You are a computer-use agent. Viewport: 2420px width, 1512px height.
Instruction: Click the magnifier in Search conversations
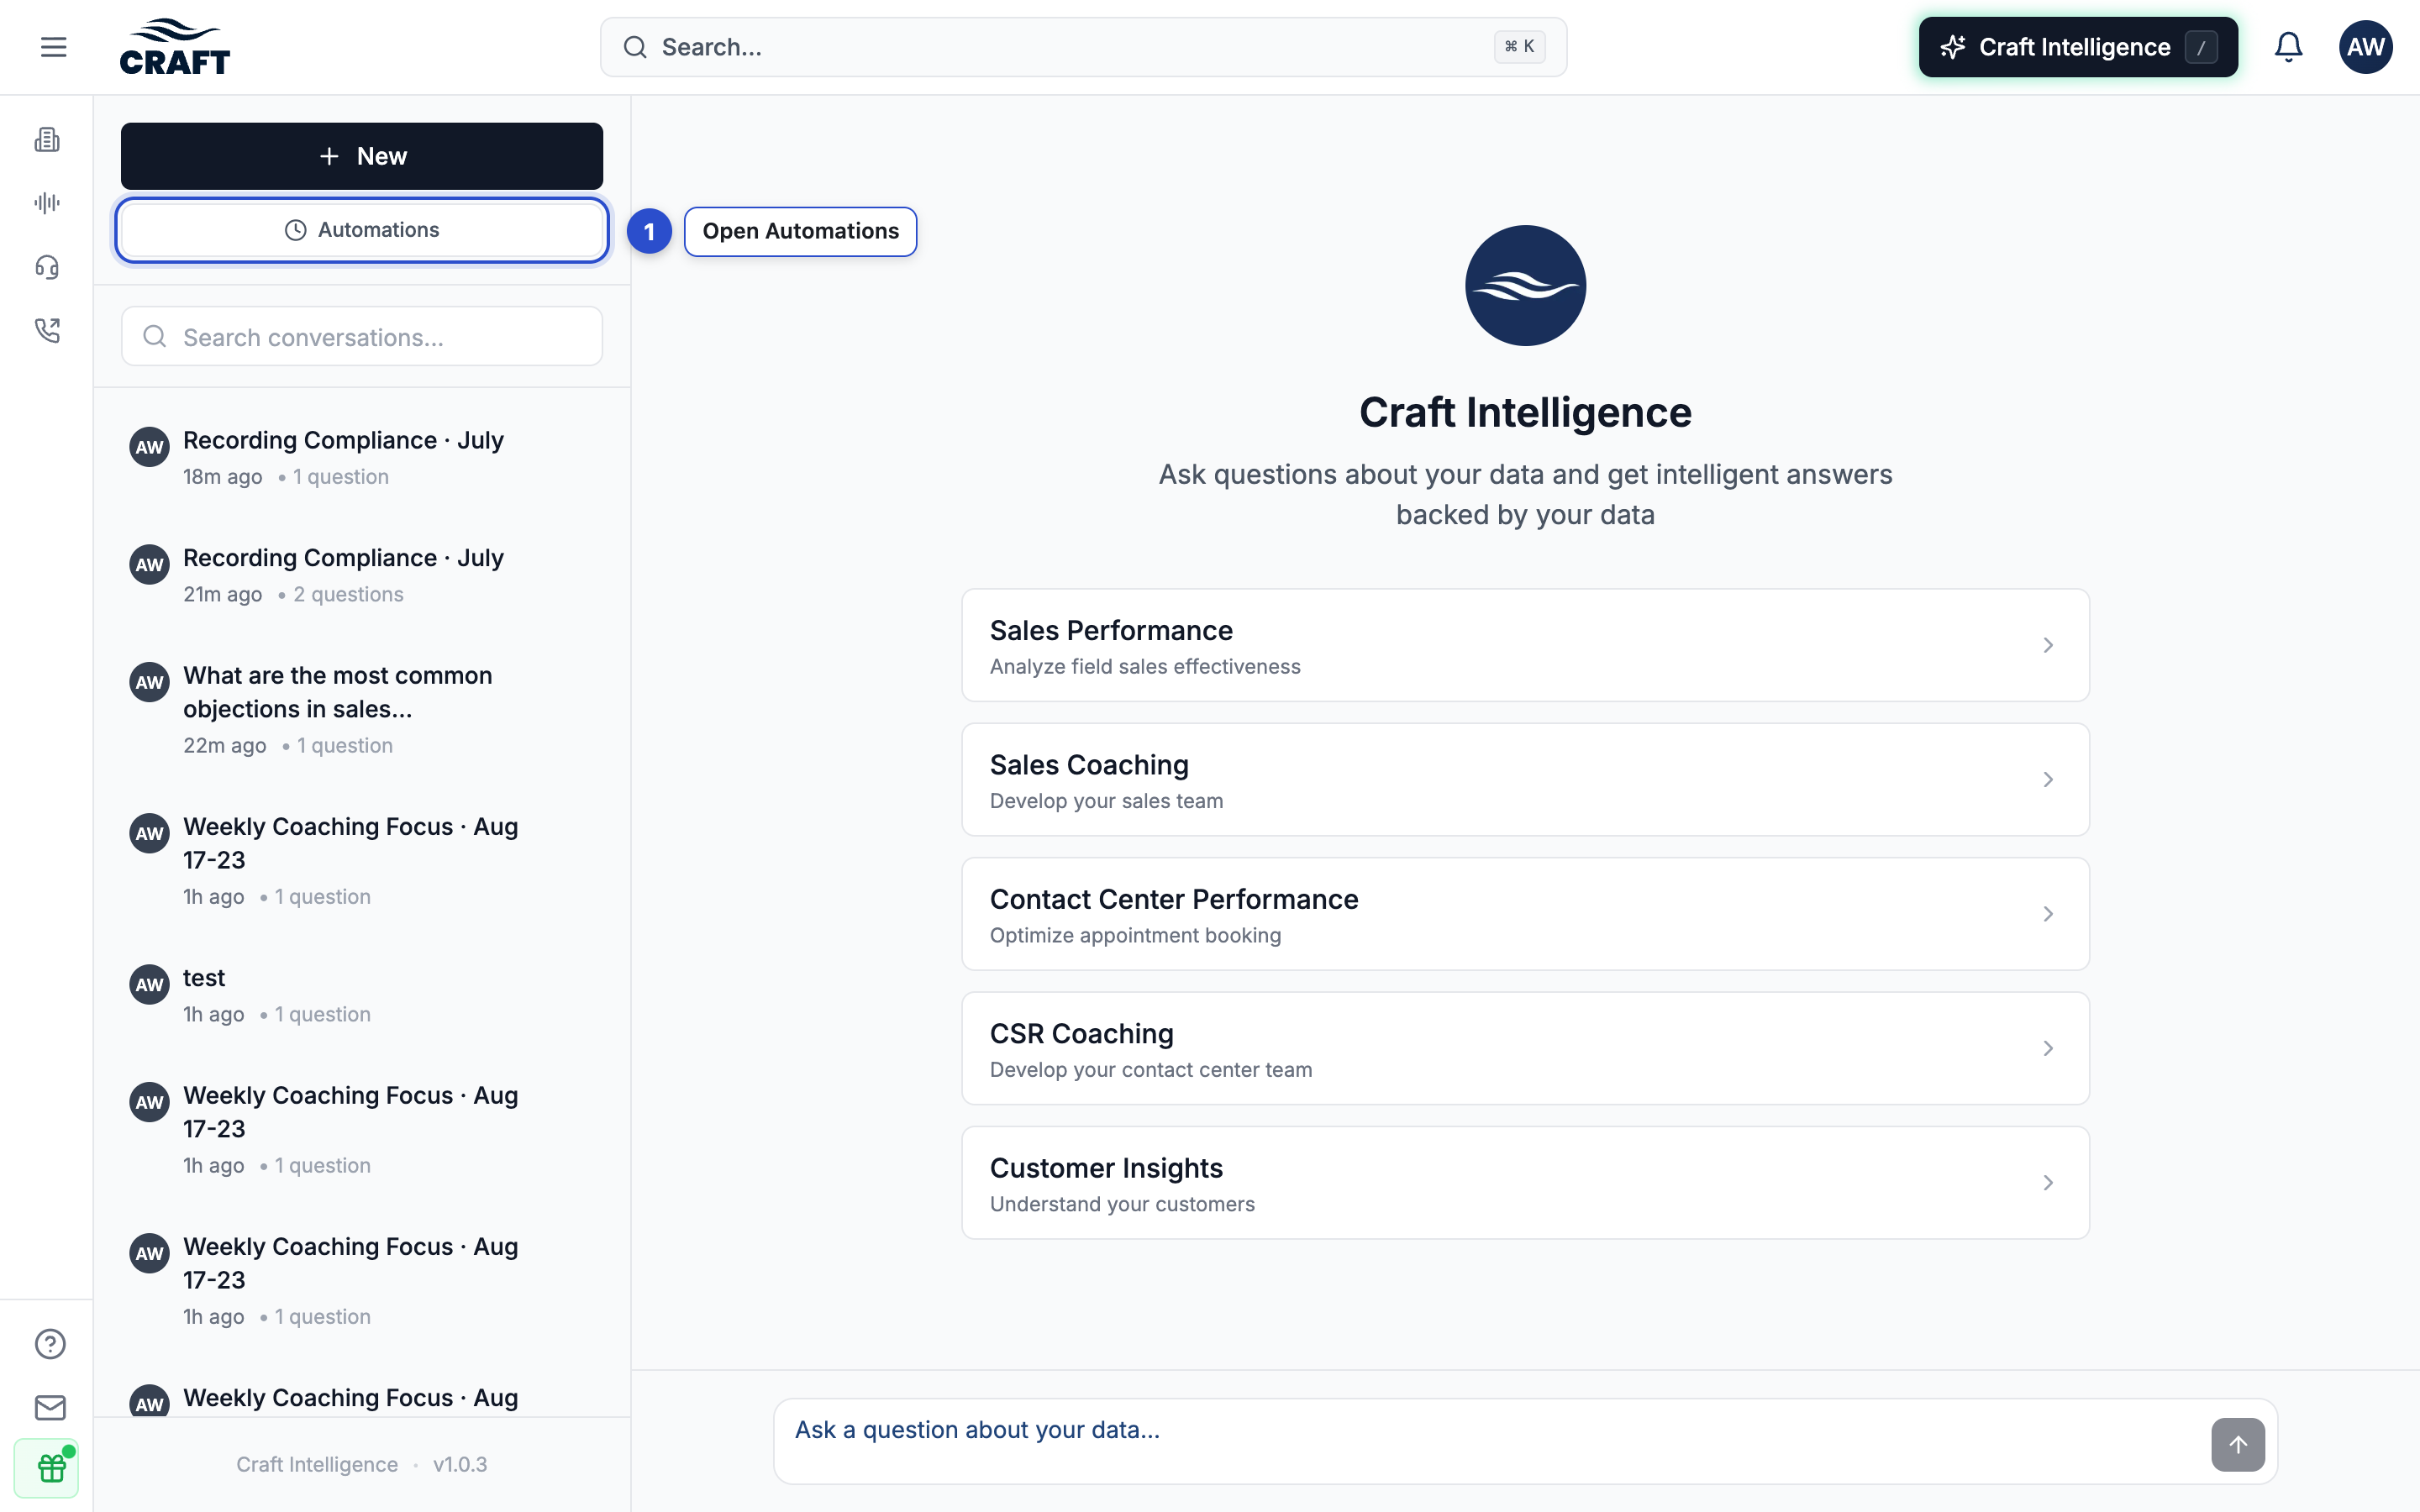tap(155, 336)
